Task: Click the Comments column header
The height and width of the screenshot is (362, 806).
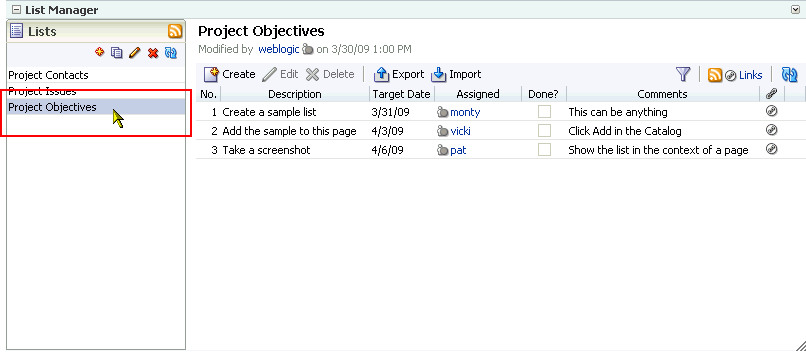Action: (x=662, y=94)
